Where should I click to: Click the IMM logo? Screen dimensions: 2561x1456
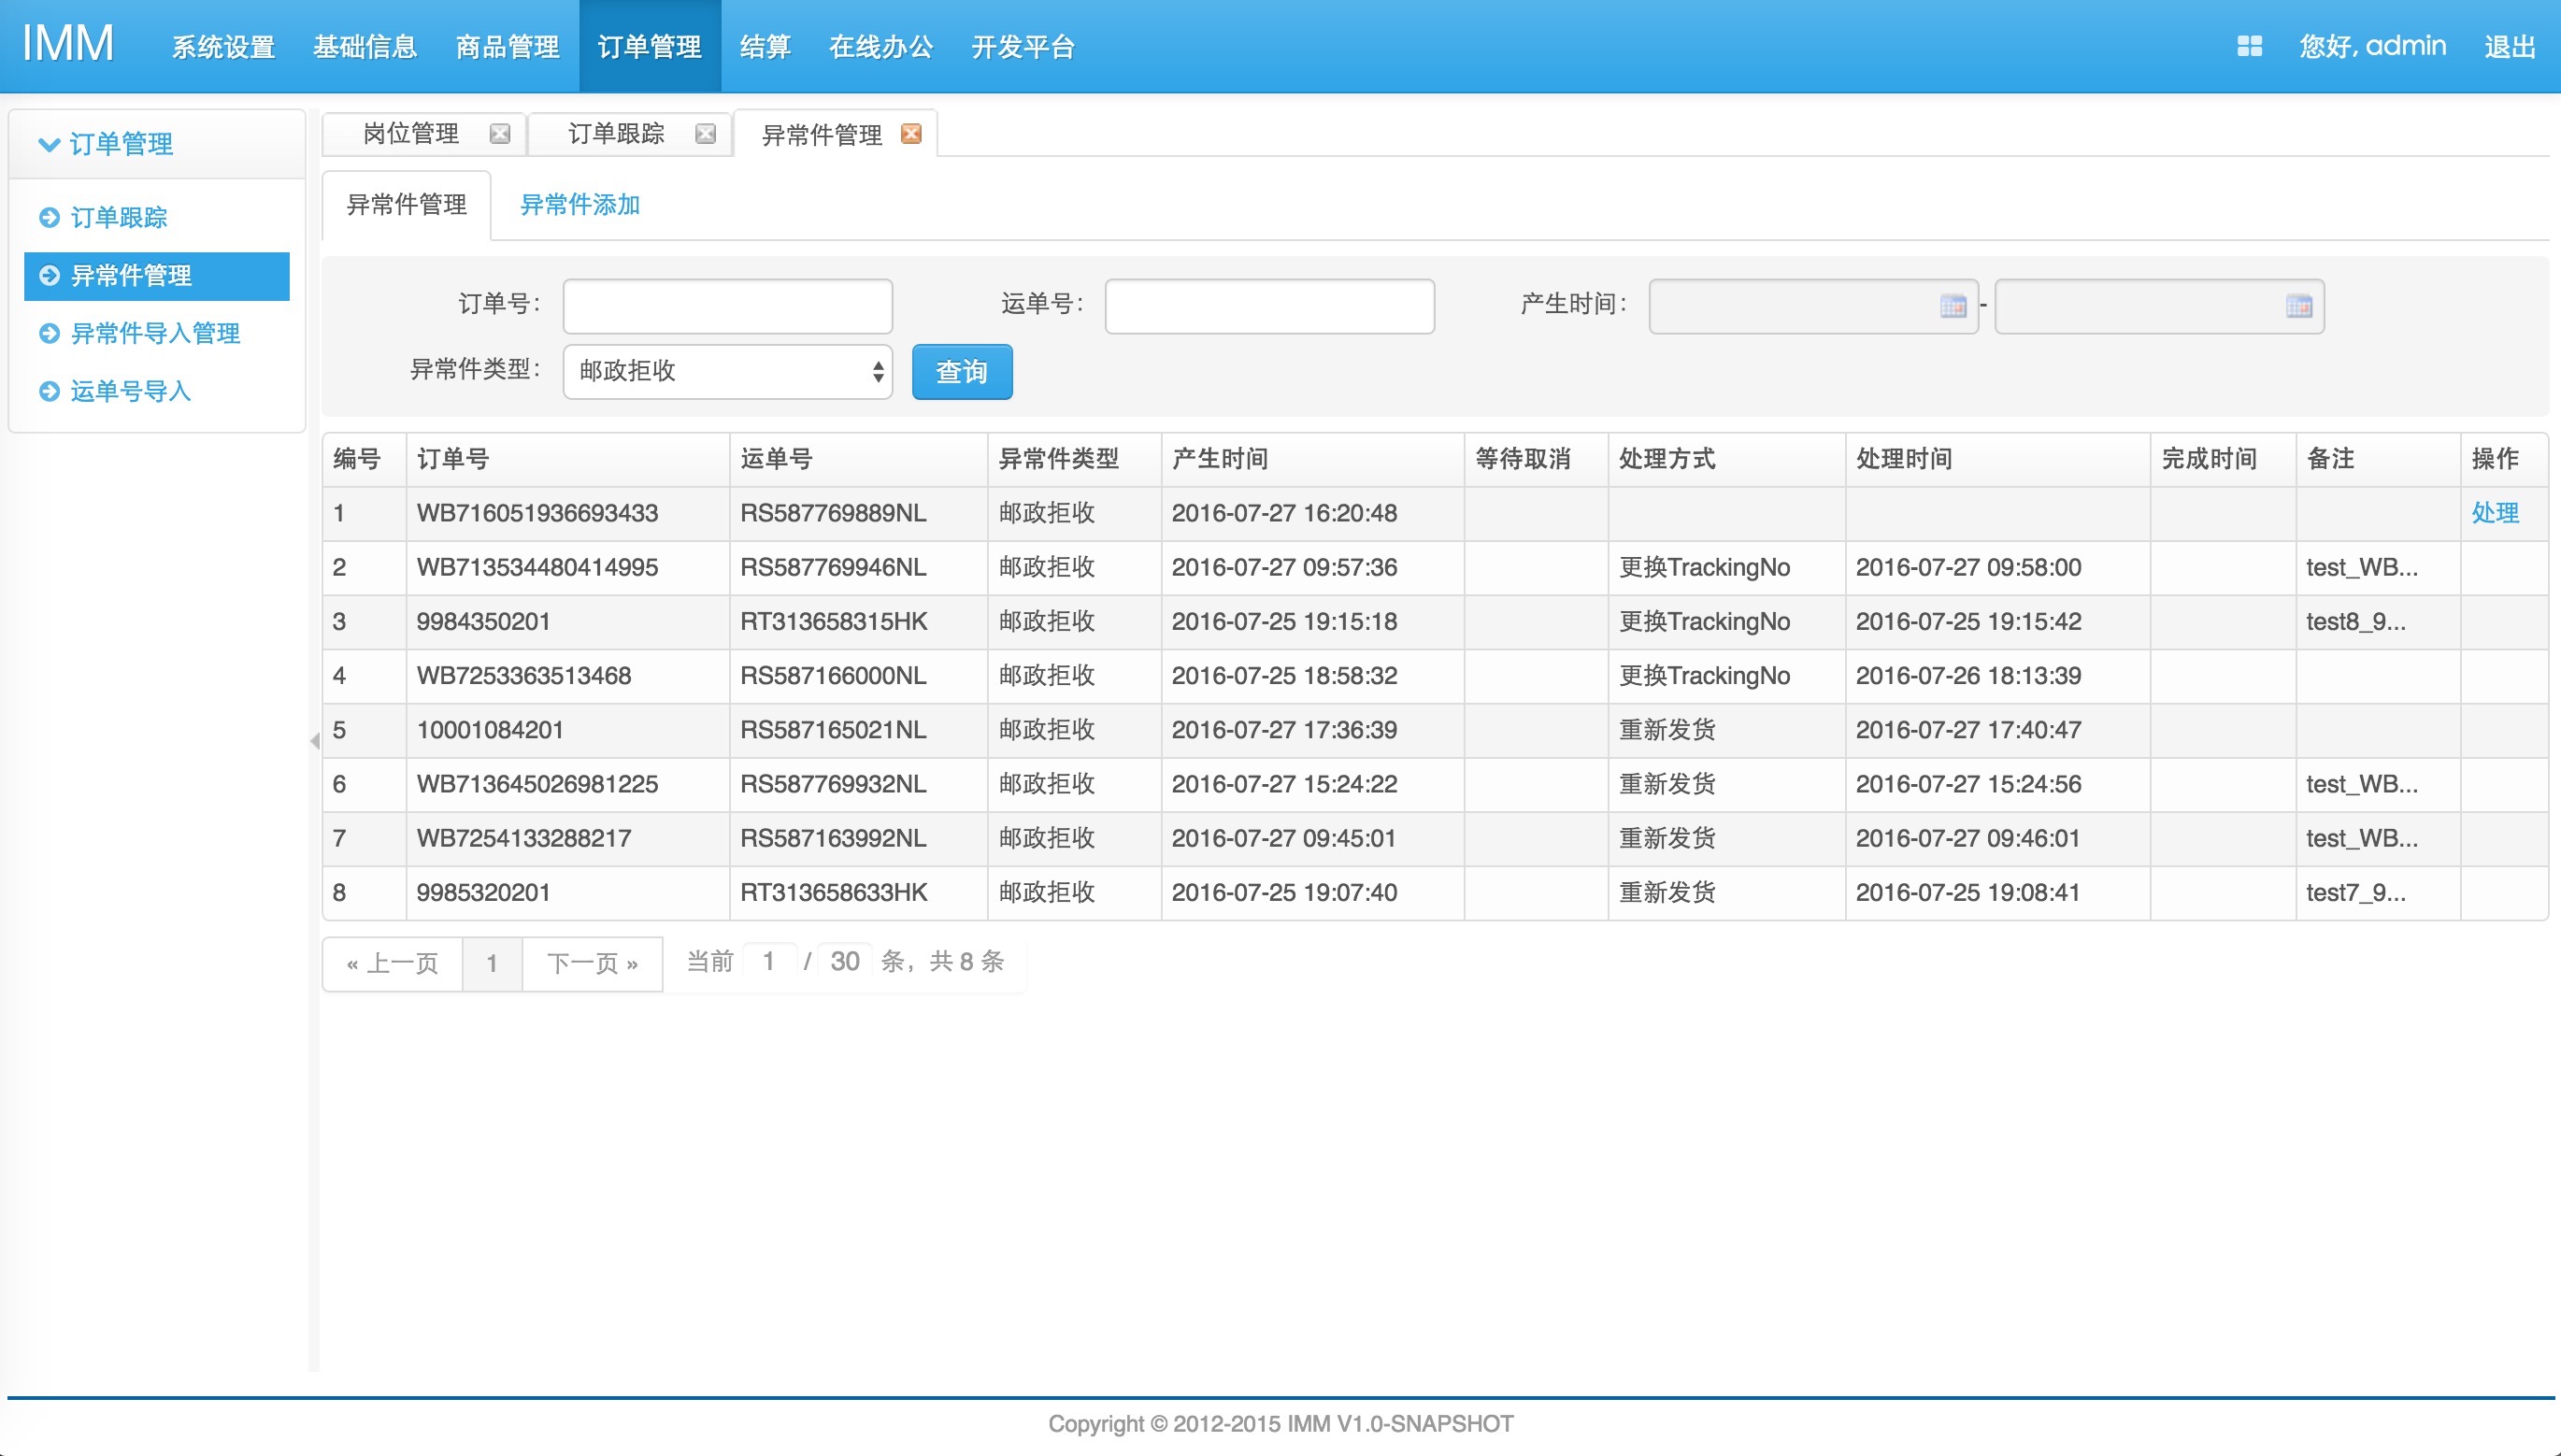(68, 45)
